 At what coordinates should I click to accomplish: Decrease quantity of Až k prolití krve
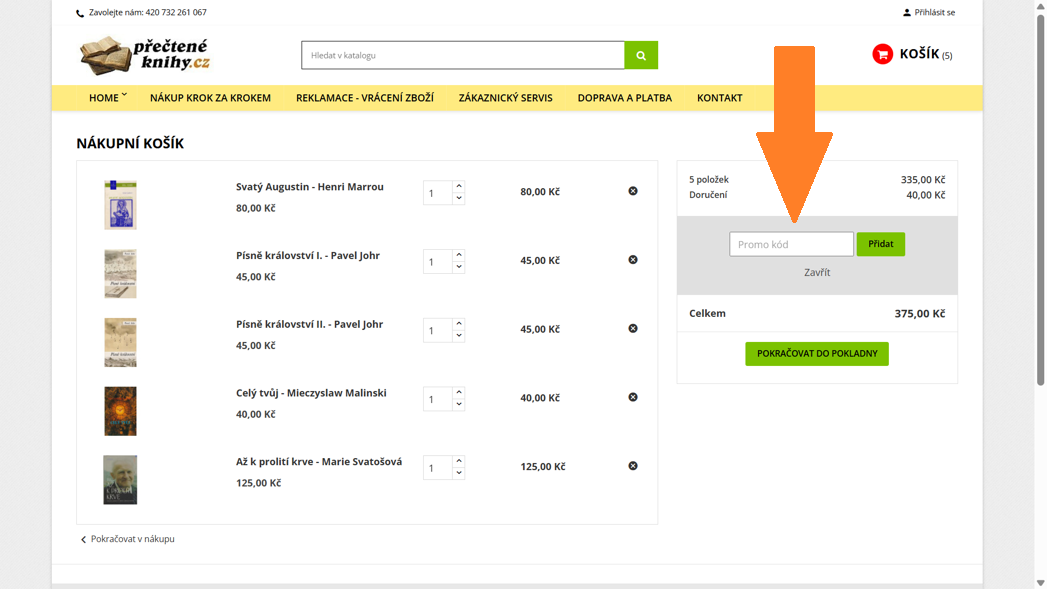[x=459, y=473]
